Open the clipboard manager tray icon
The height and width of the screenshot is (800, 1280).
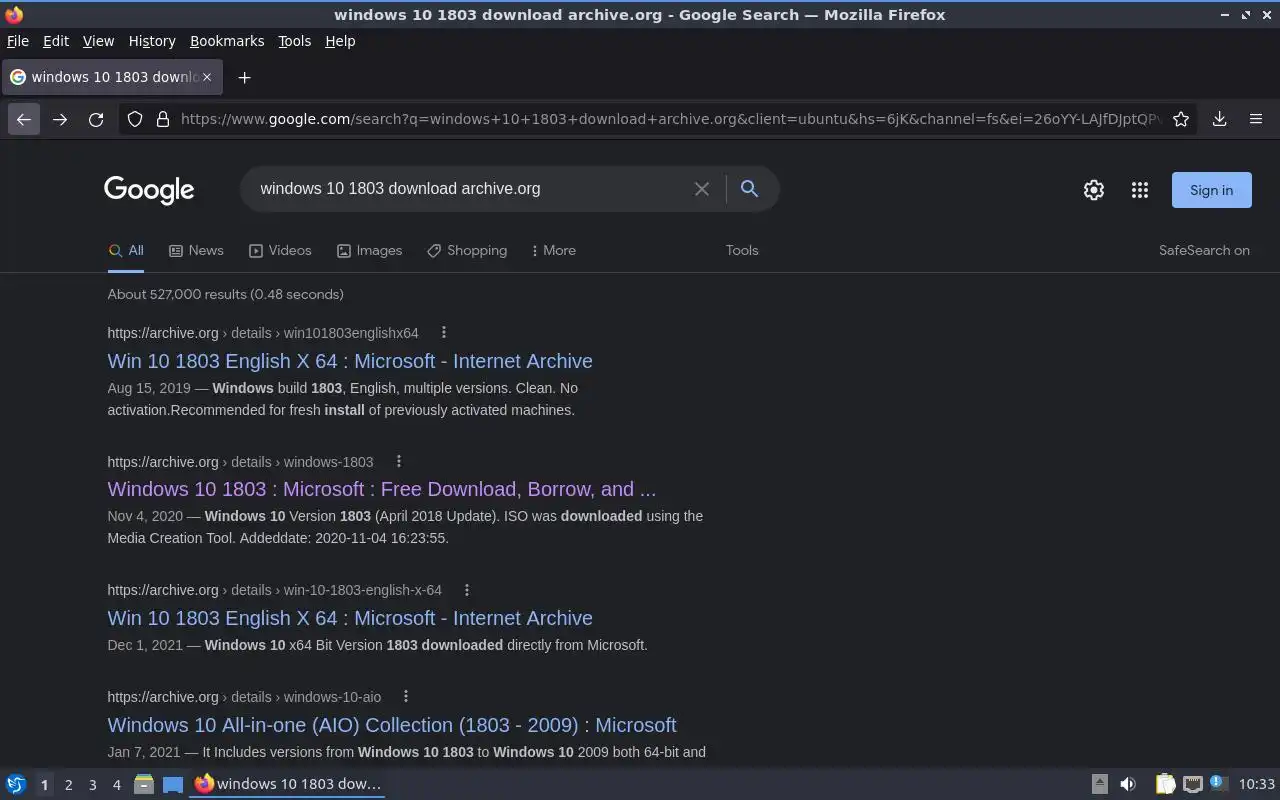coord(1165,784)
